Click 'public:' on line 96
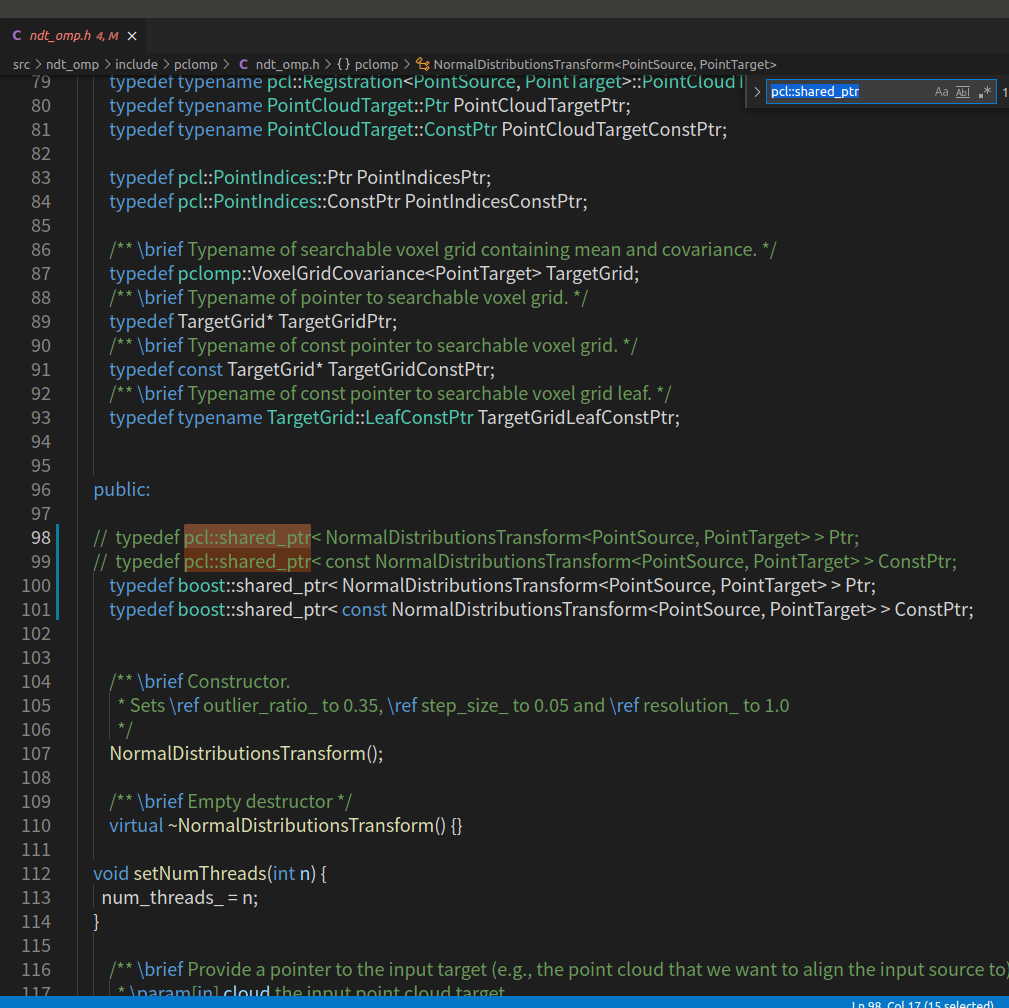 tap(122, 490)
